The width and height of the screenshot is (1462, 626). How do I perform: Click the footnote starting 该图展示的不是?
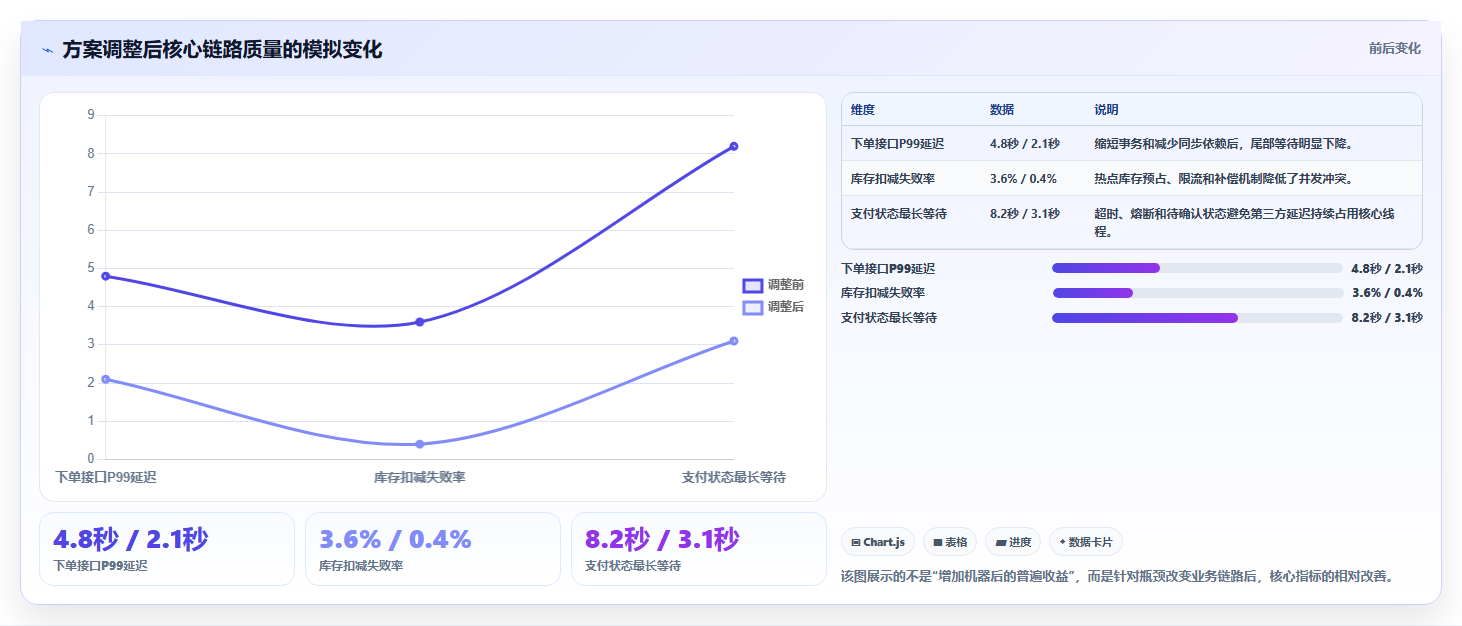point(1117,577)
